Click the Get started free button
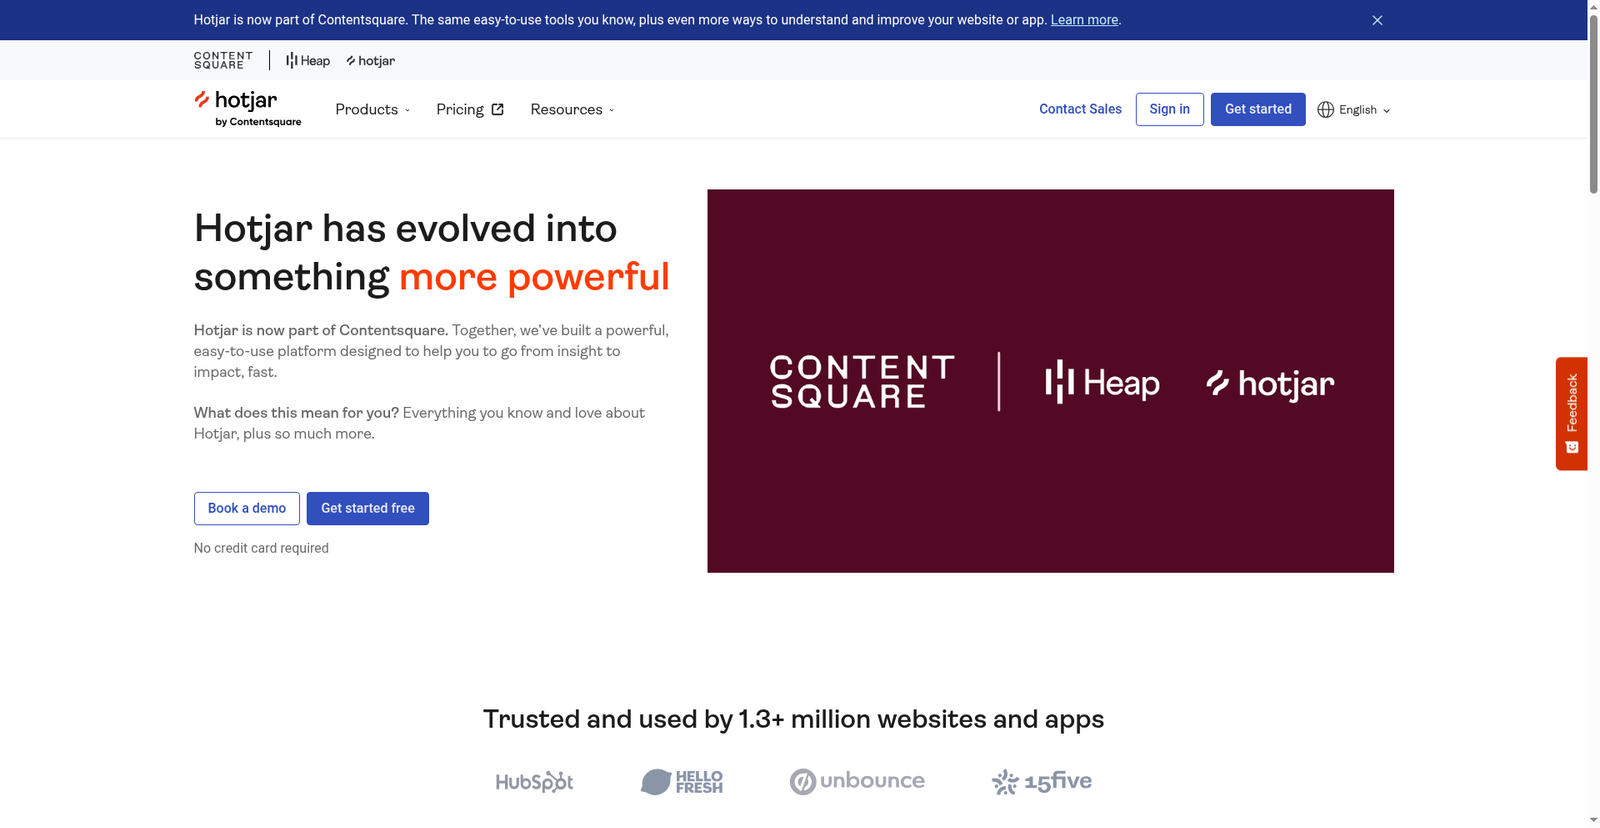This screenshot has height=828, width=1600. (x=367, y=508)
